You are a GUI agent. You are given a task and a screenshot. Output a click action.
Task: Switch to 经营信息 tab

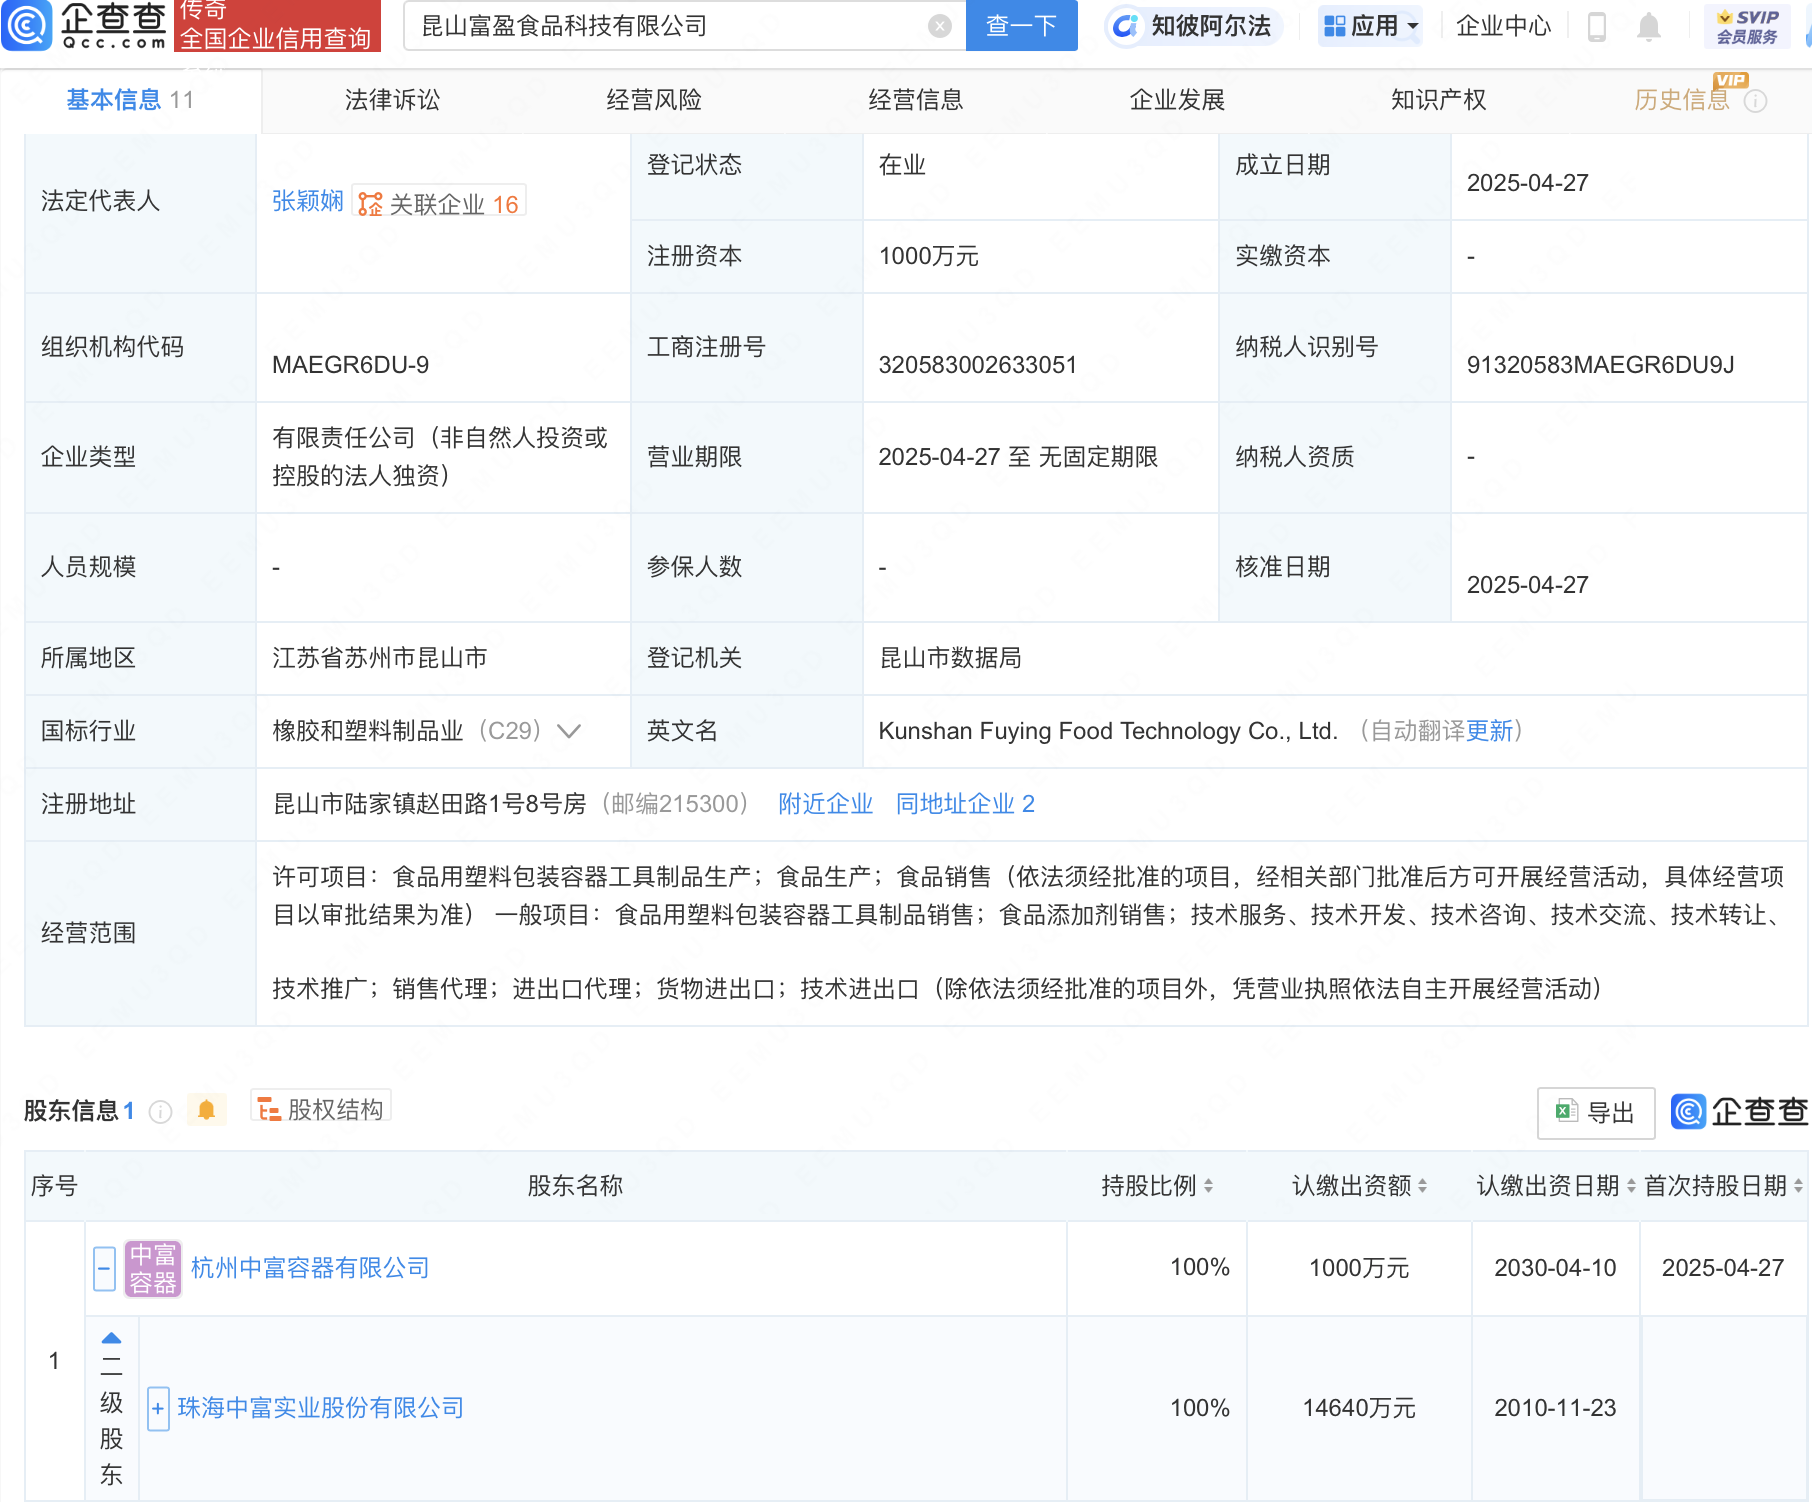(916, 100)
